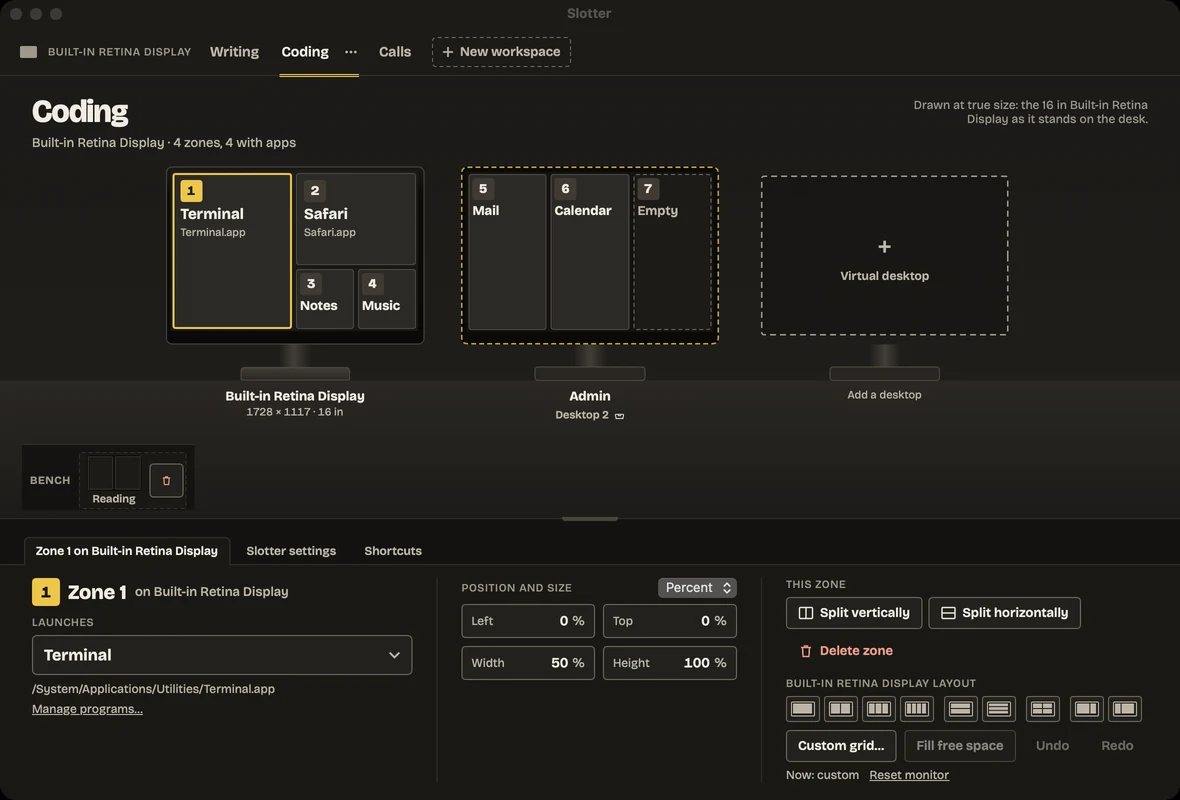Click the Reset monitor link
The image size is (1180, 800).
pos(909,775)
